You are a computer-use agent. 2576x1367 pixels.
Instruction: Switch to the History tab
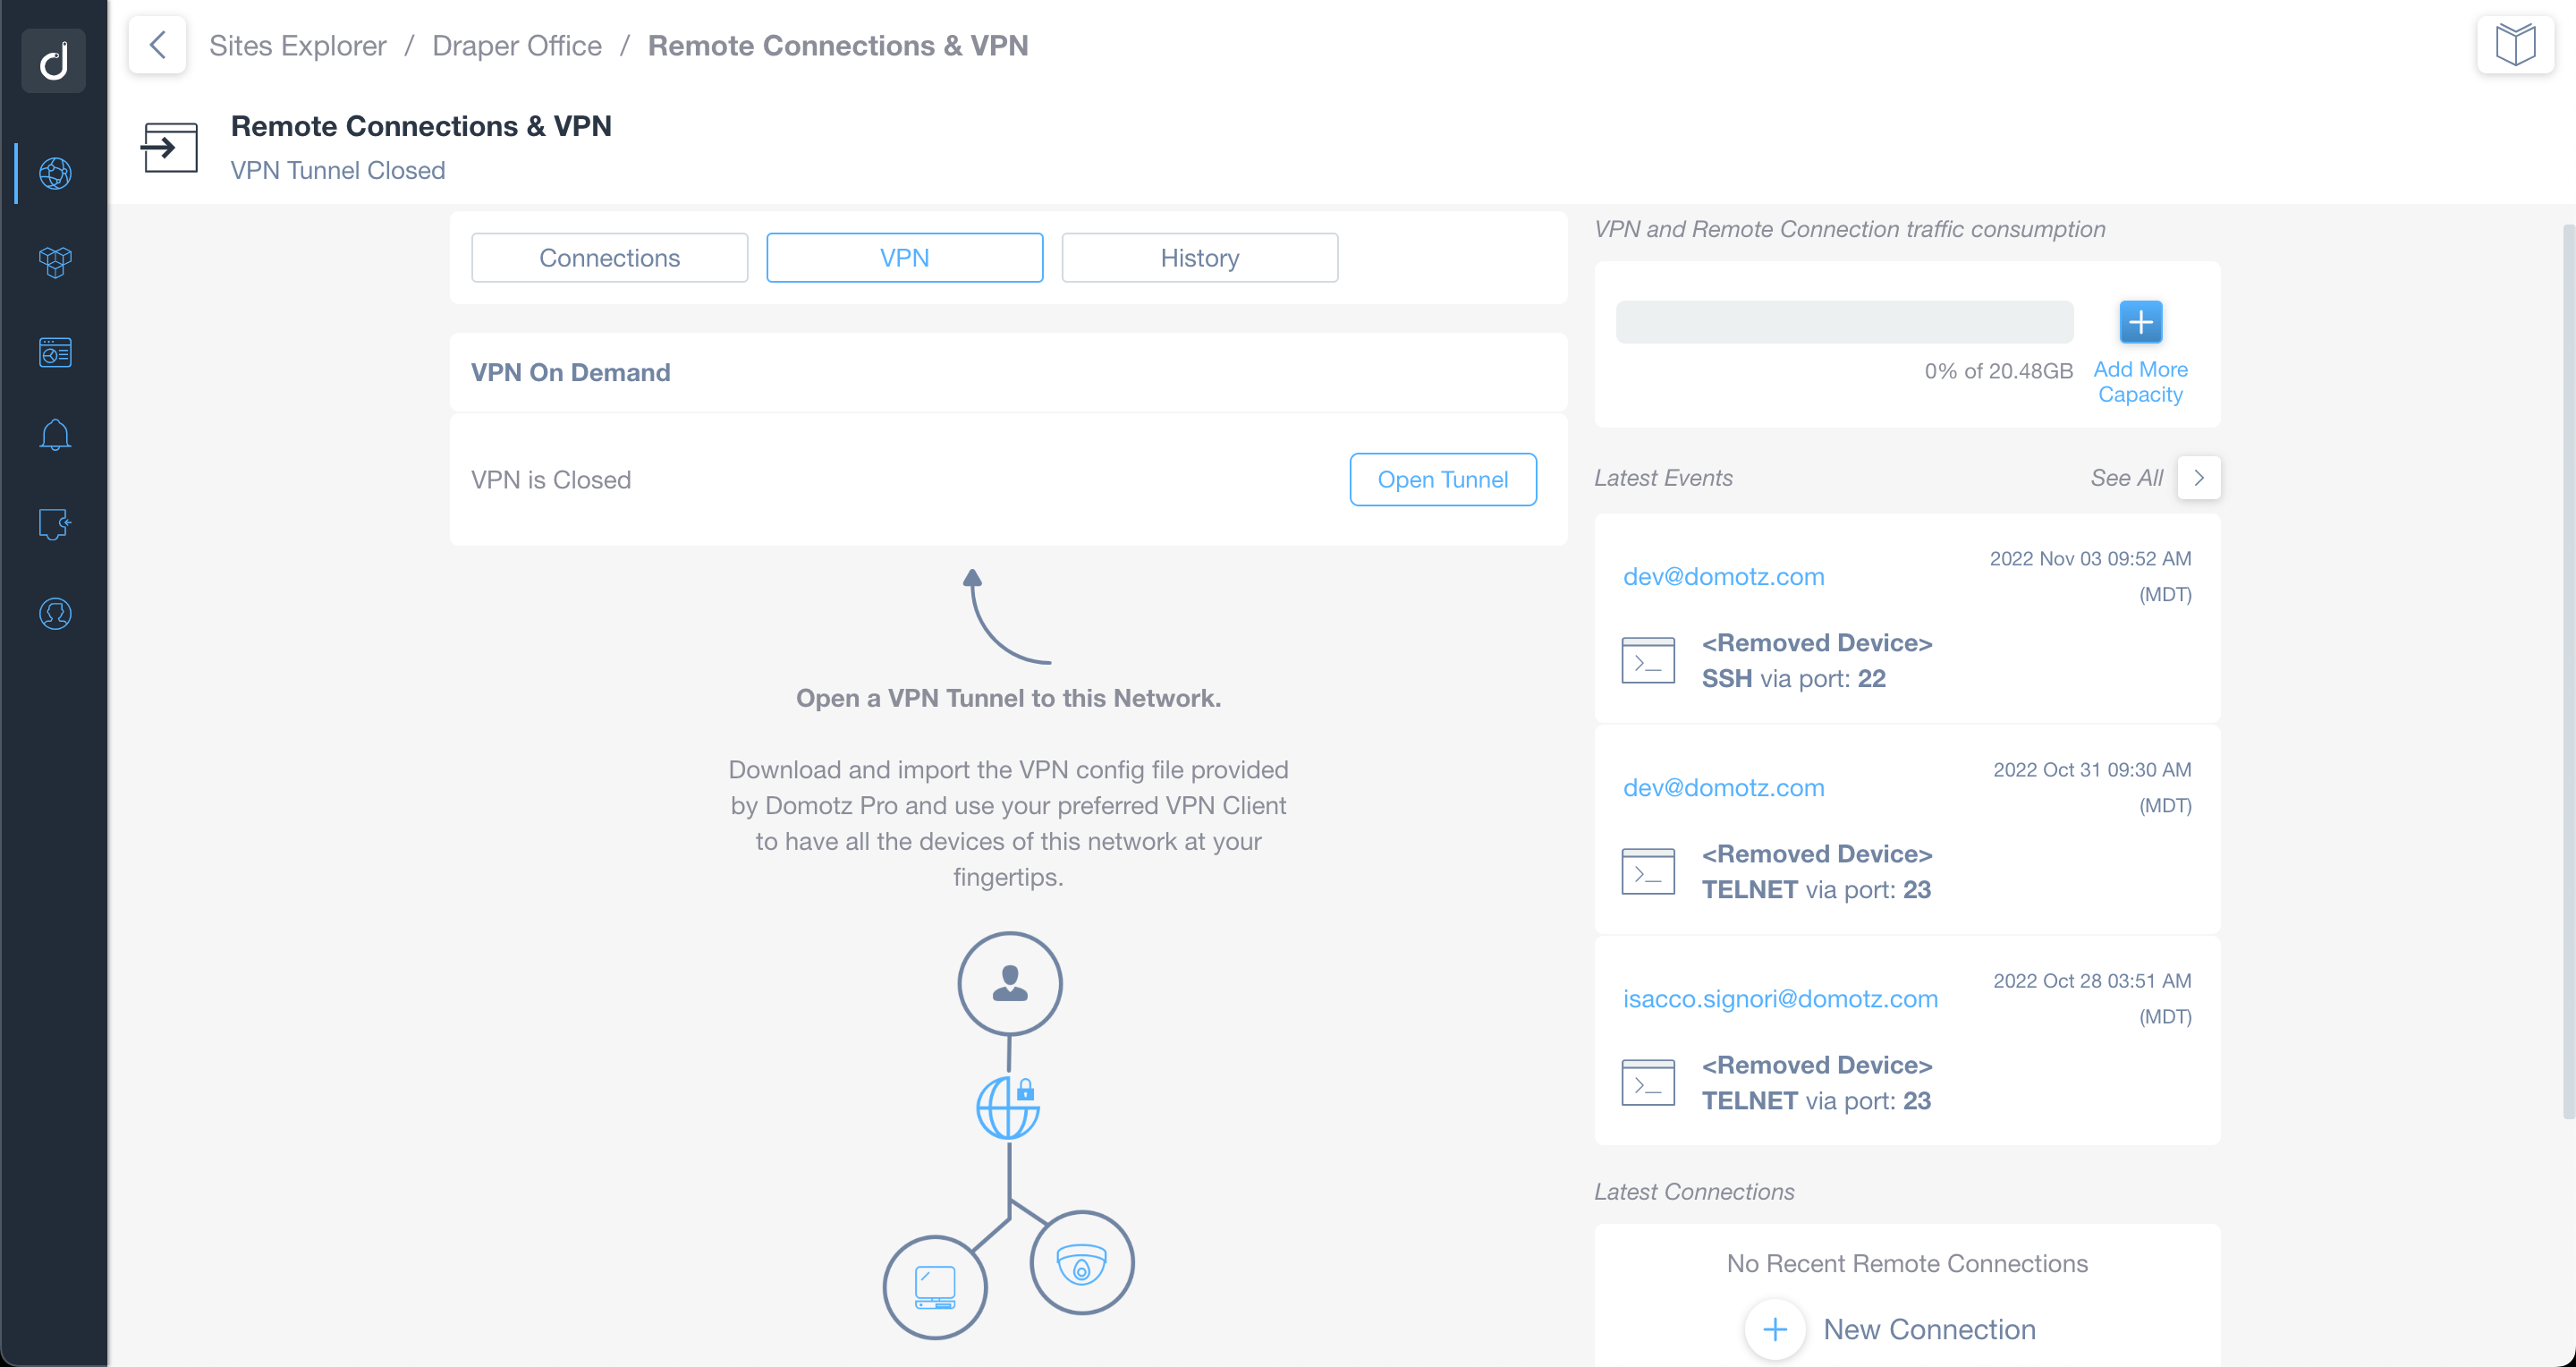click(1199, 258)
